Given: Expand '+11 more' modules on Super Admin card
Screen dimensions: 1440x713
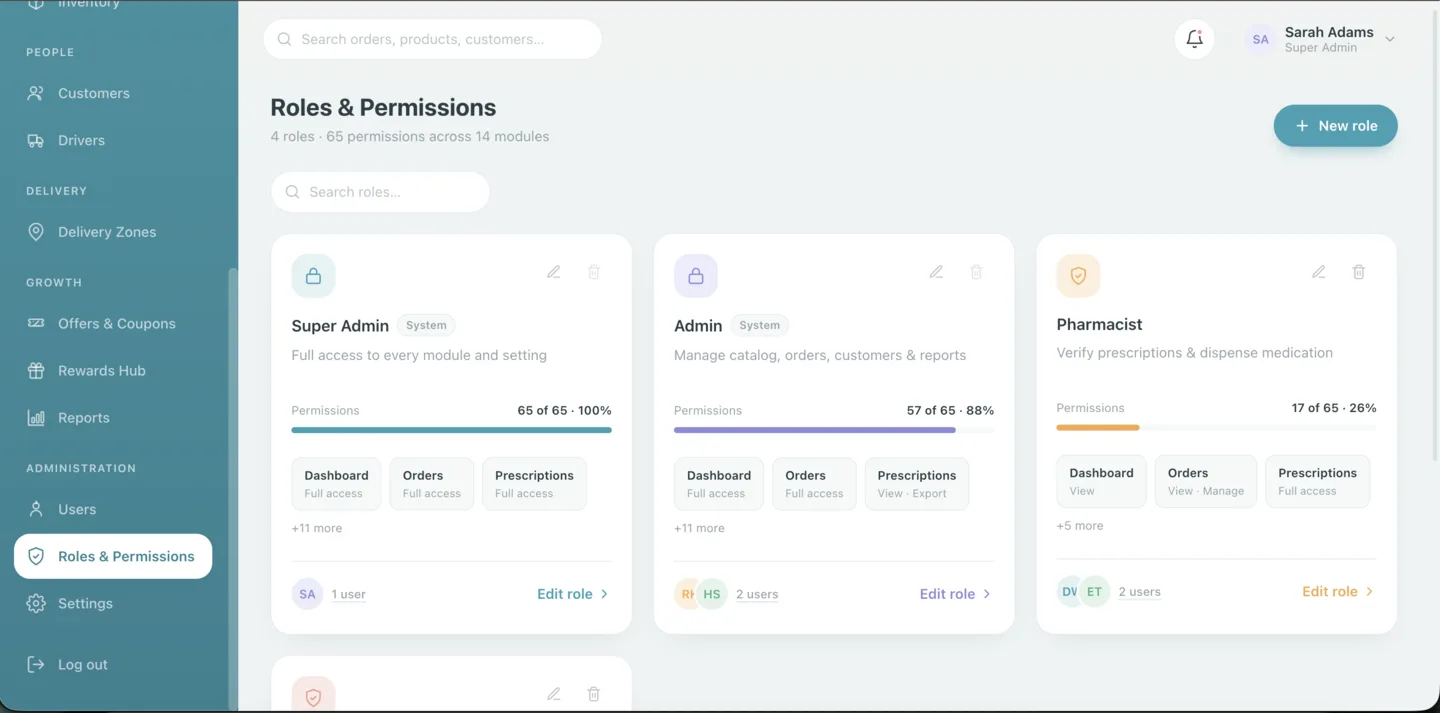Looking at the screenshot, I should 317,528.
